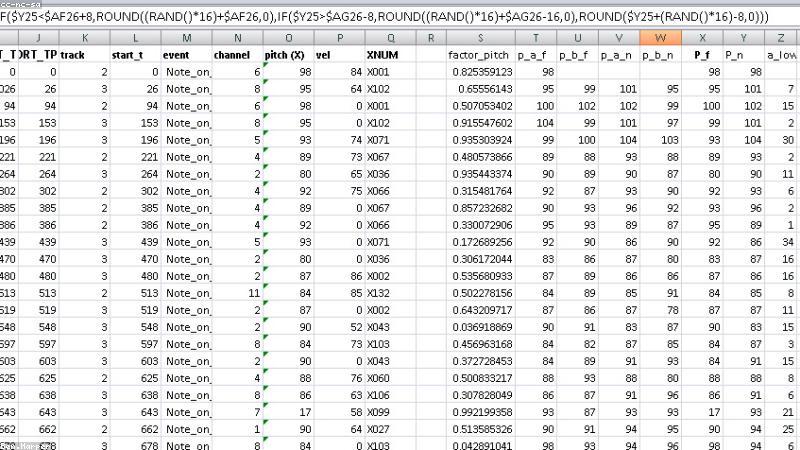Click p_b_n cell with value 103

[x=661, y=140]
